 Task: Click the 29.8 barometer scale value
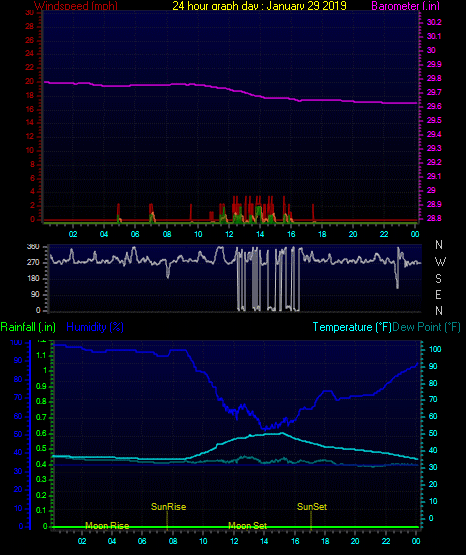434,78
